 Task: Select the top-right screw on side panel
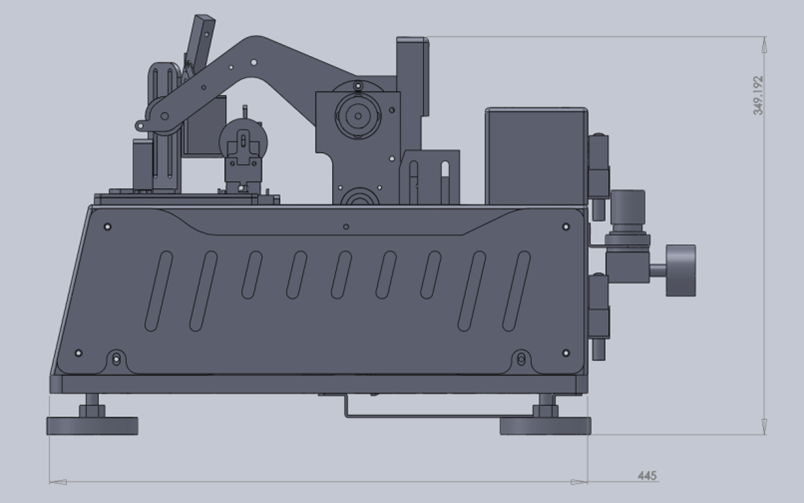coord(567,227)
